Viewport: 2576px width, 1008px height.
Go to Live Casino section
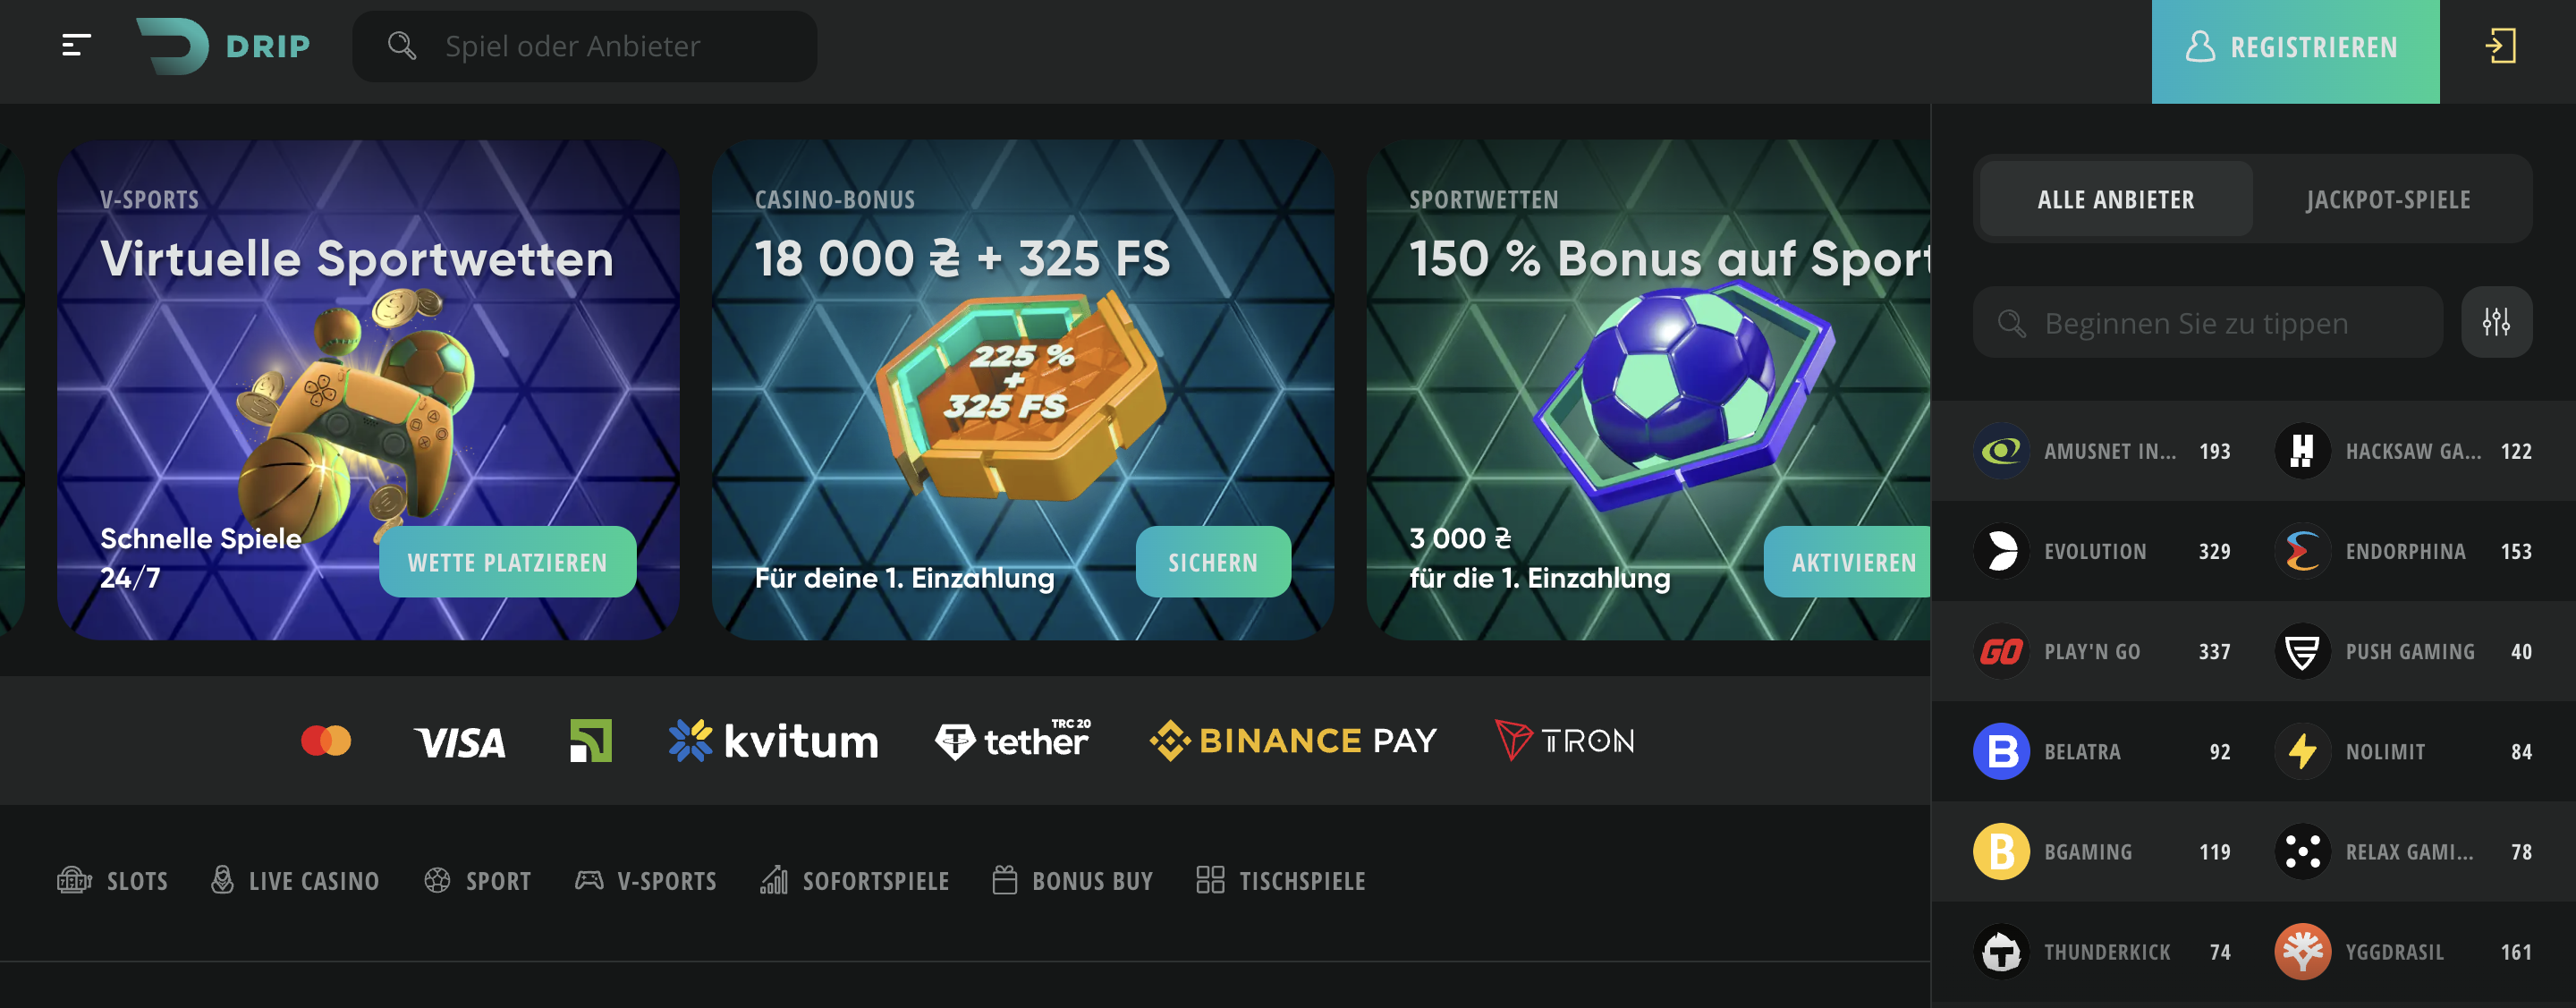[295, 880]
